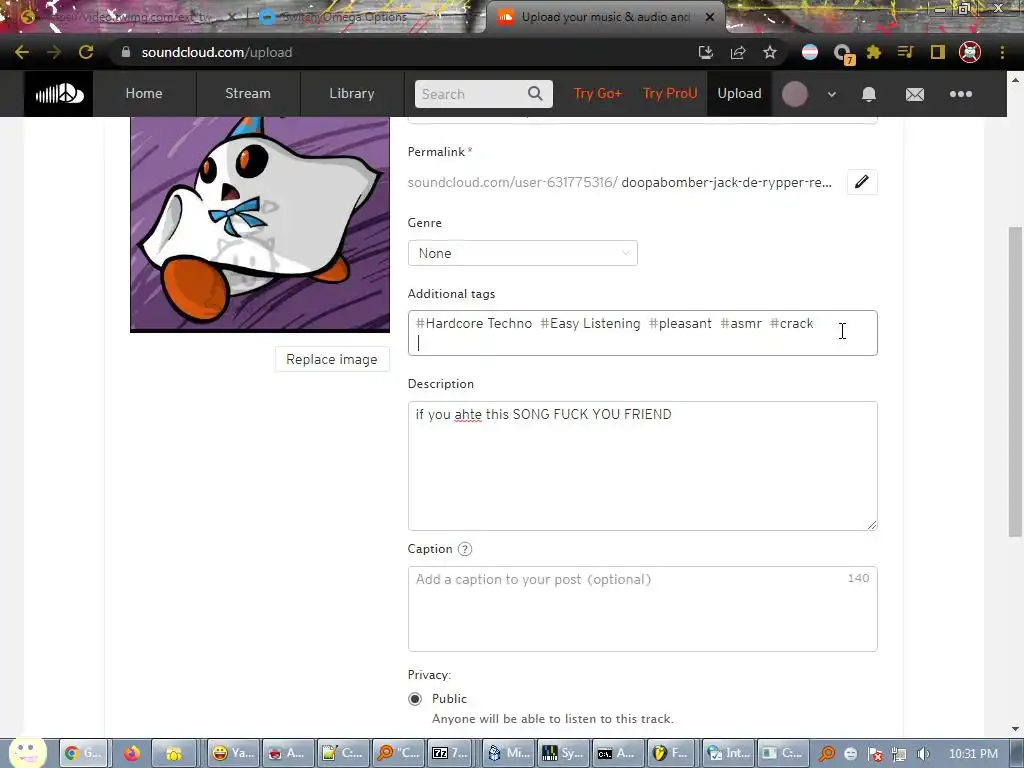Image resolution: width=1024 pixels, height=768 pixels.
Task: Select the Public privacy radio
Action: pos(415,699)
